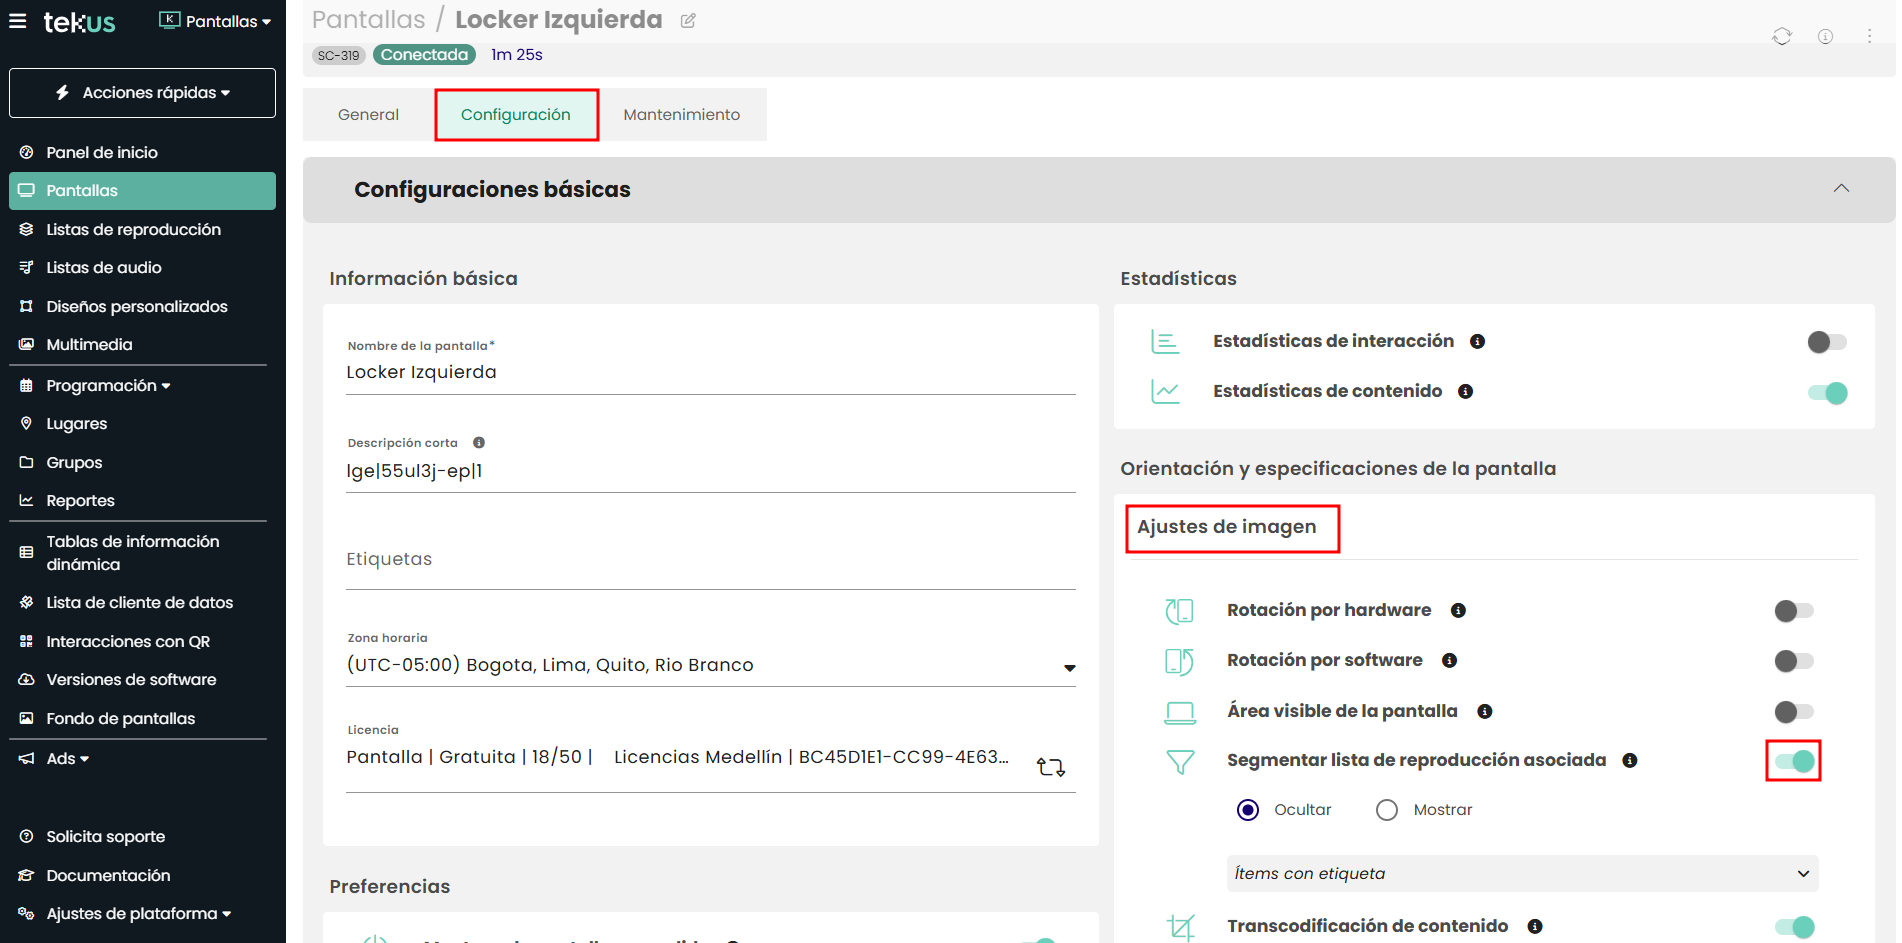
Task: Turn on Rotación por software switch
Action: [1793, 661]
